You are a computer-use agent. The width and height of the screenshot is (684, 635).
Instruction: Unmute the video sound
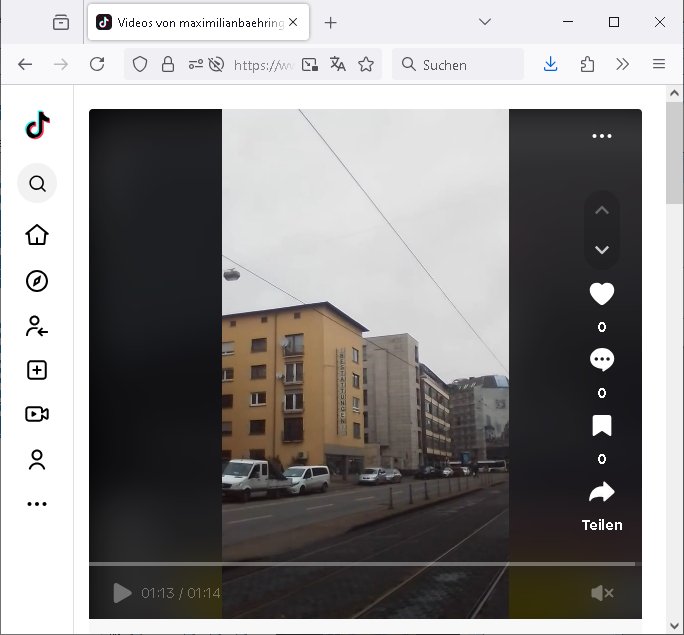point(602,593)
